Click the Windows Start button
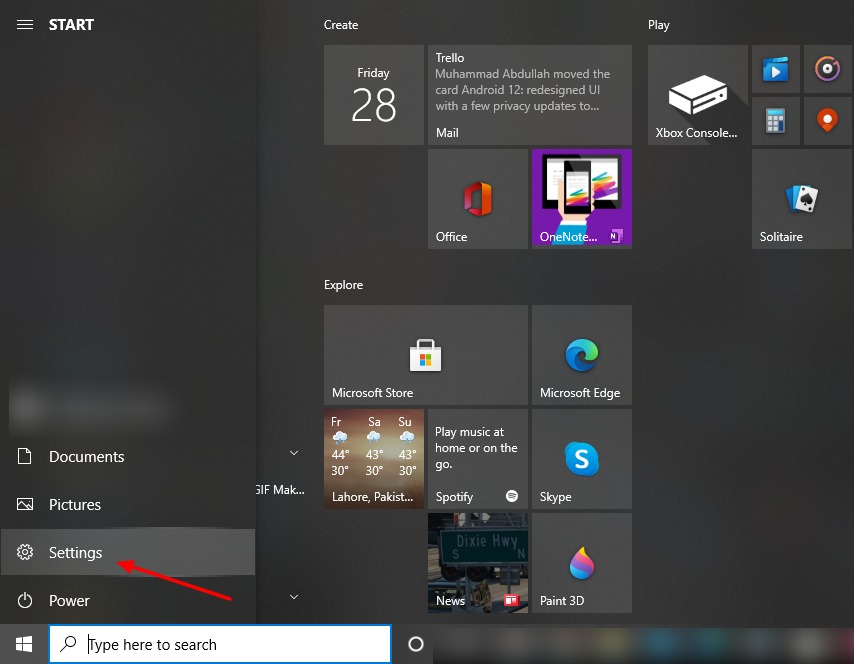Image resolution: width=854 pixels, height=664 pixels. click(24, 644)
